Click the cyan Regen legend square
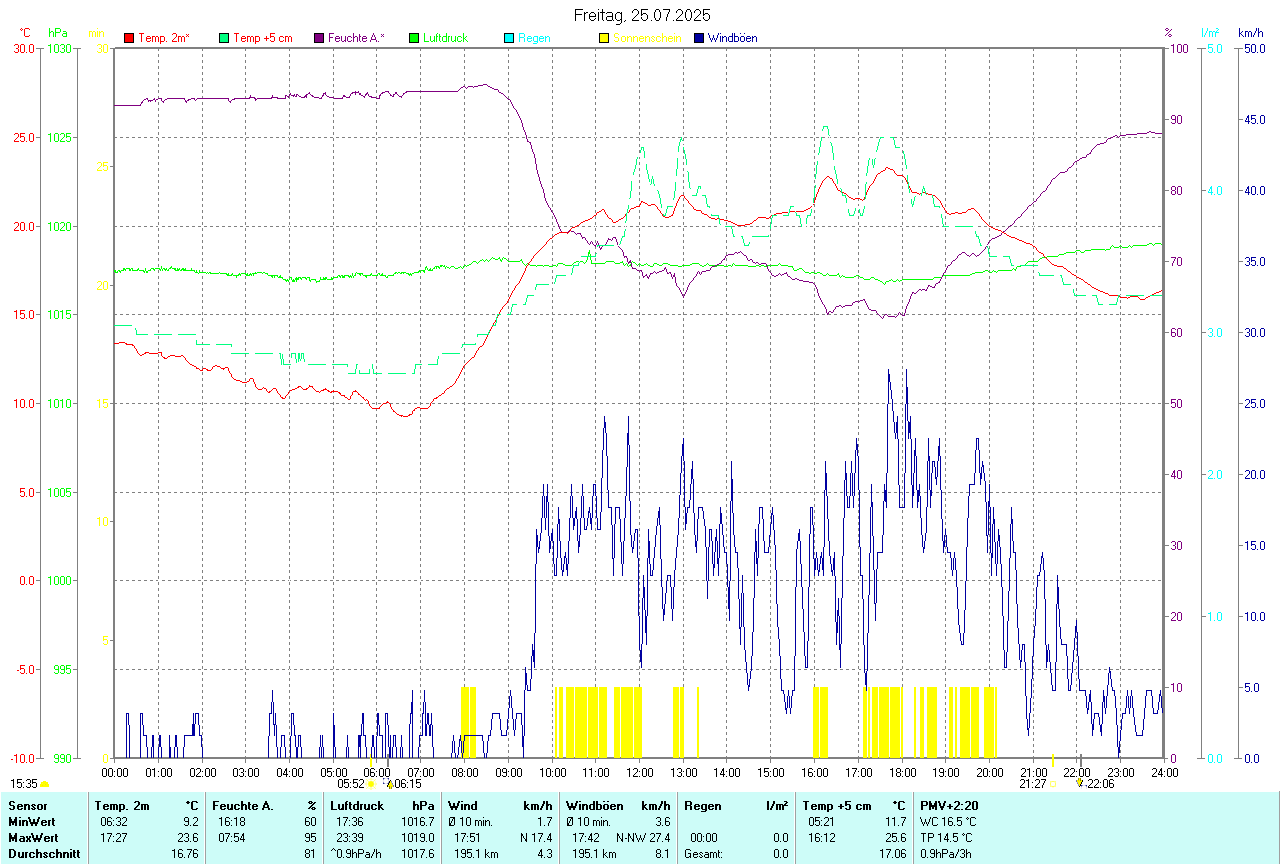The image size is (1280, 864). 509,38
